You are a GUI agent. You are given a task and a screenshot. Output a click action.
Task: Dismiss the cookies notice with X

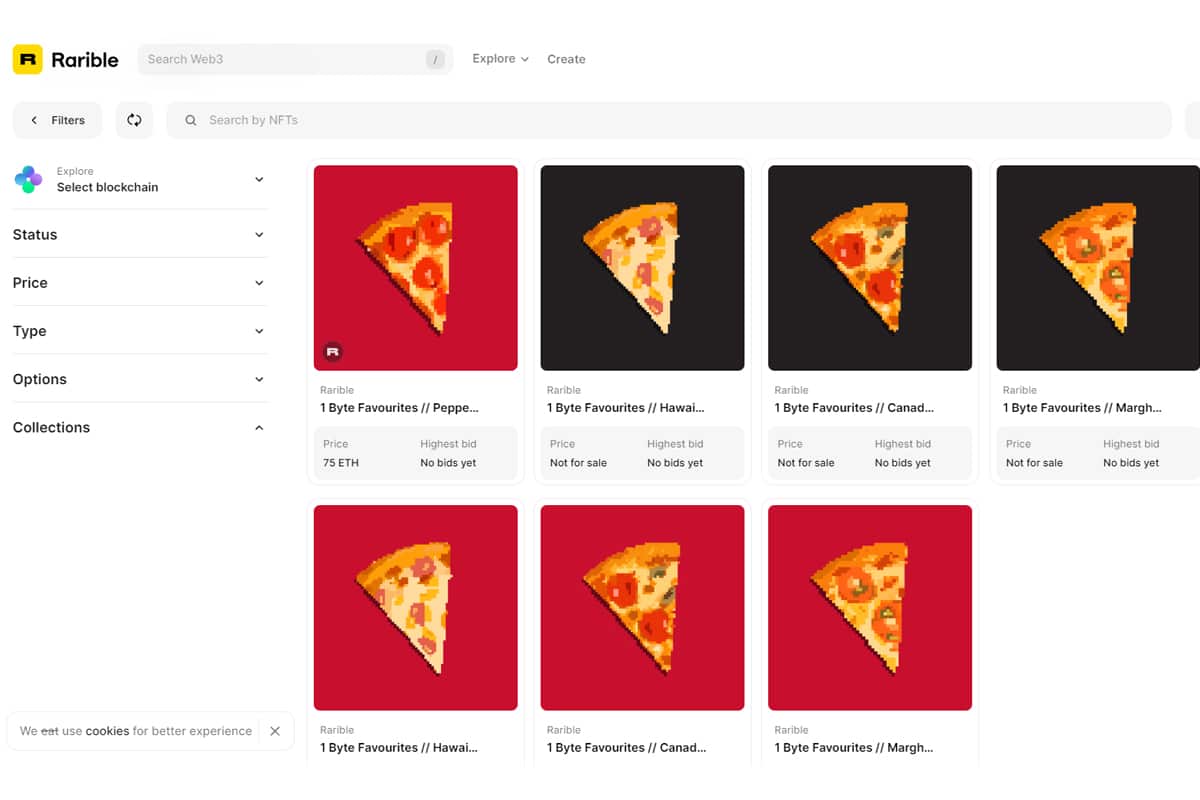tap(275, 731)
